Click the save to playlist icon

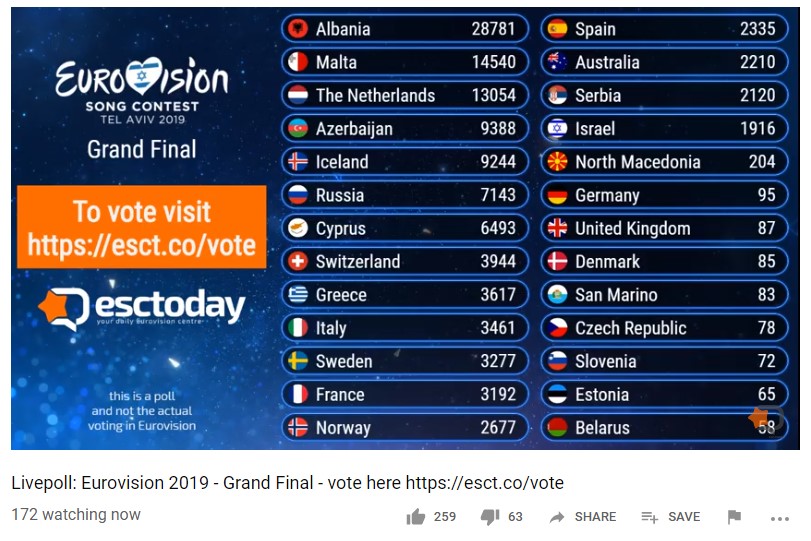pos(650,517)
